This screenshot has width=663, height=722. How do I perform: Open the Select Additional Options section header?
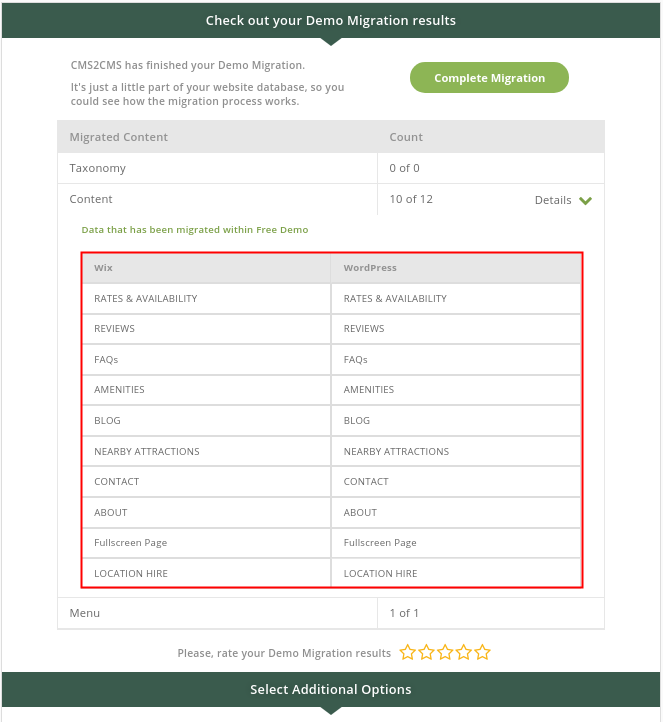coord(331,689)
